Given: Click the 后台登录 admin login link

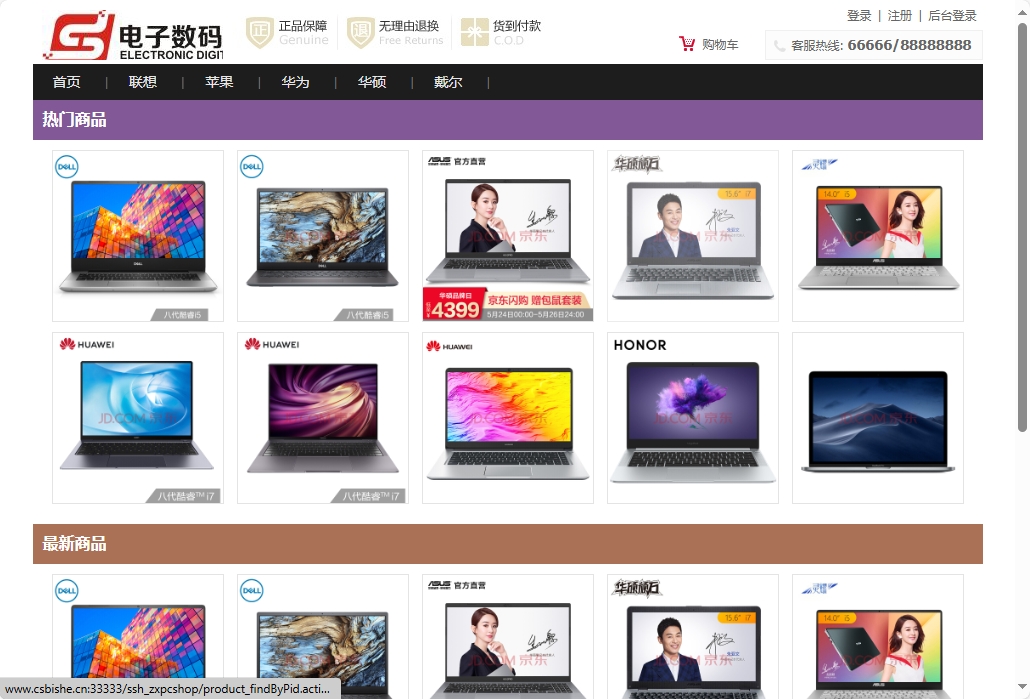Looking at the screenshot, I should (x=953, y=16).
